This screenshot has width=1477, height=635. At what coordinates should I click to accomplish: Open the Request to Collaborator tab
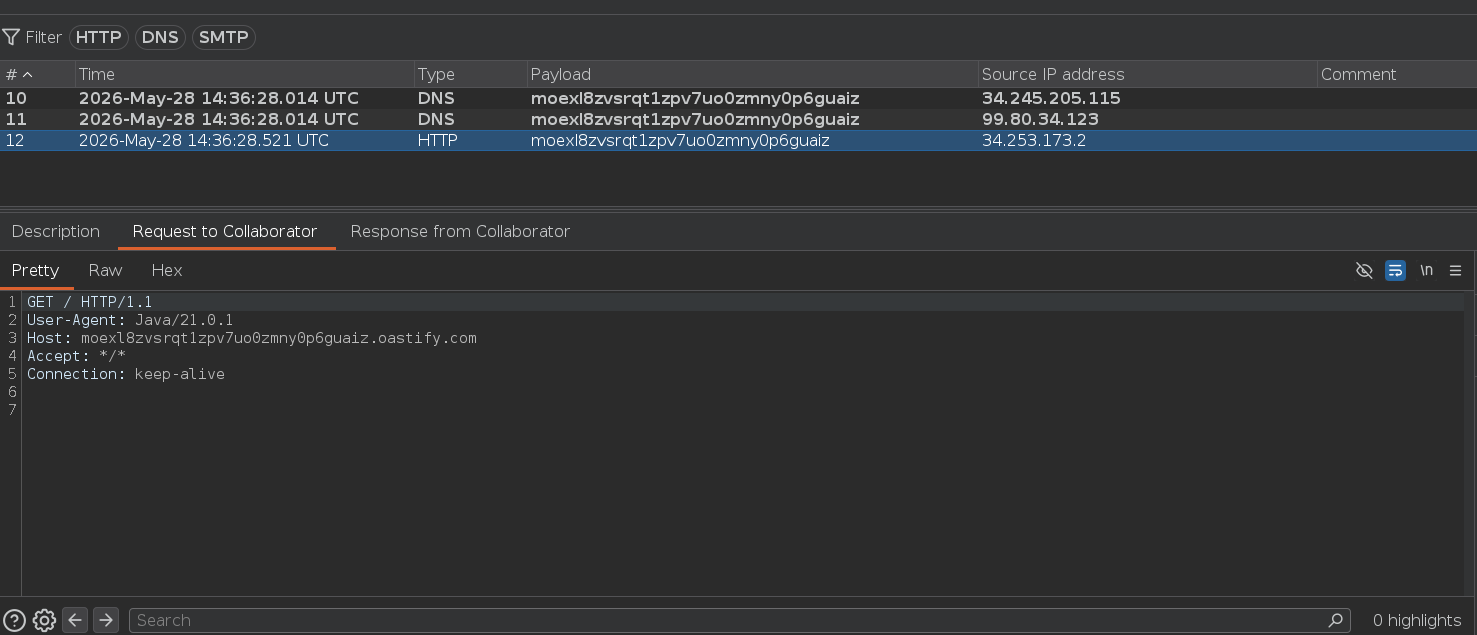(x=225, y=231)
